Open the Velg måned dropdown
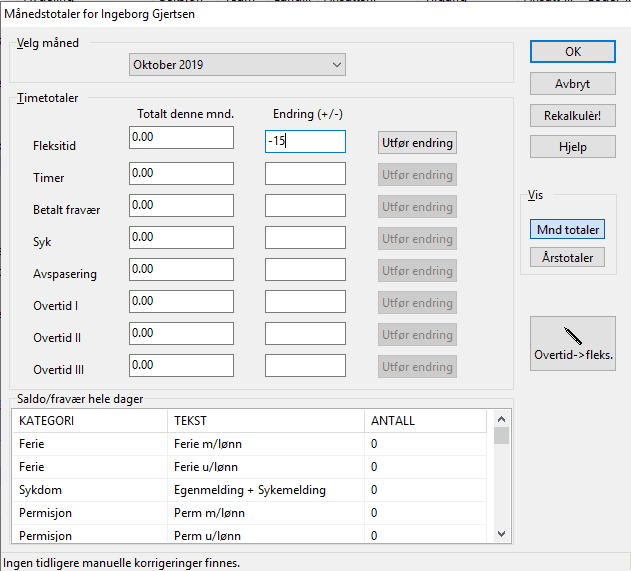 (237, 65)
